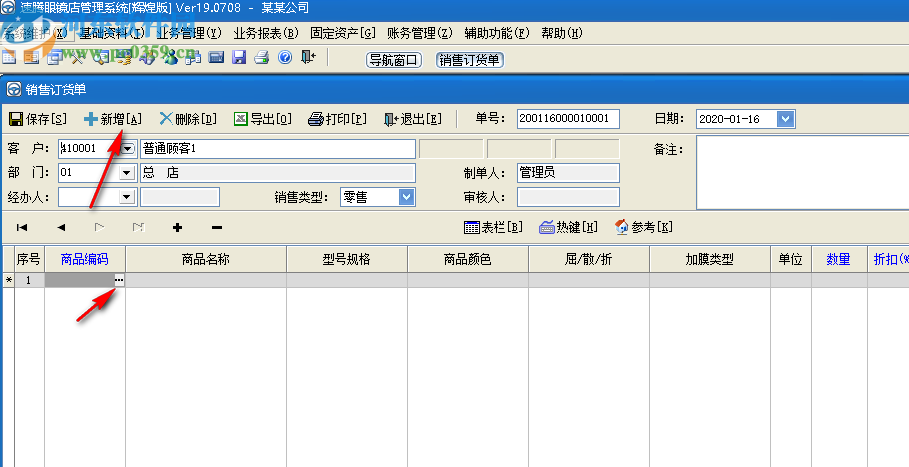Click the cascading windows toolbar icon
Viewport: 909px width, 467px height.
click(x=55, y=57)
